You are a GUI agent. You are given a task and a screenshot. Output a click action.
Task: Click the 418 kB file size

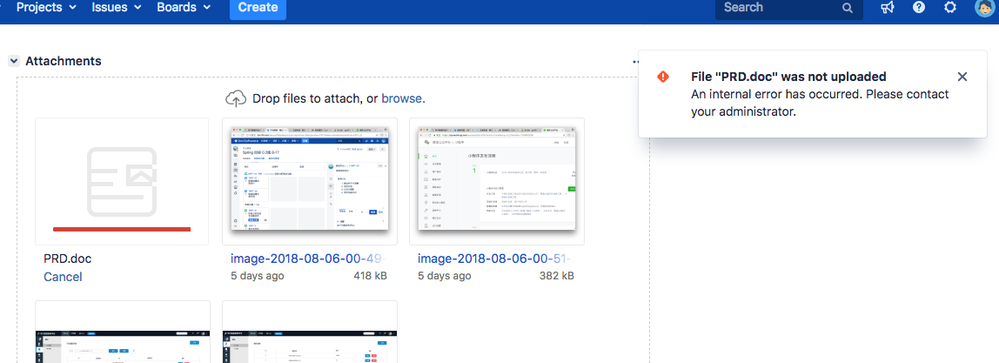370,276
